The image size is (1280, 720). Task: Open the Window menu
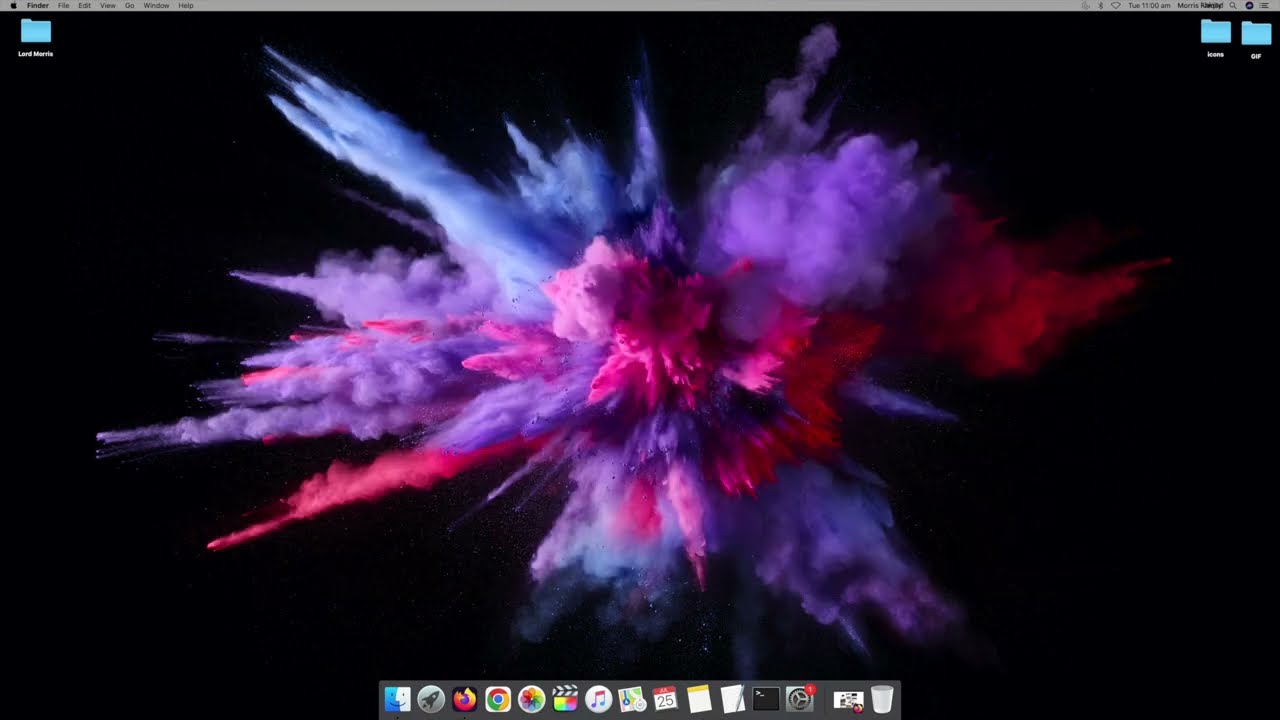156,5
